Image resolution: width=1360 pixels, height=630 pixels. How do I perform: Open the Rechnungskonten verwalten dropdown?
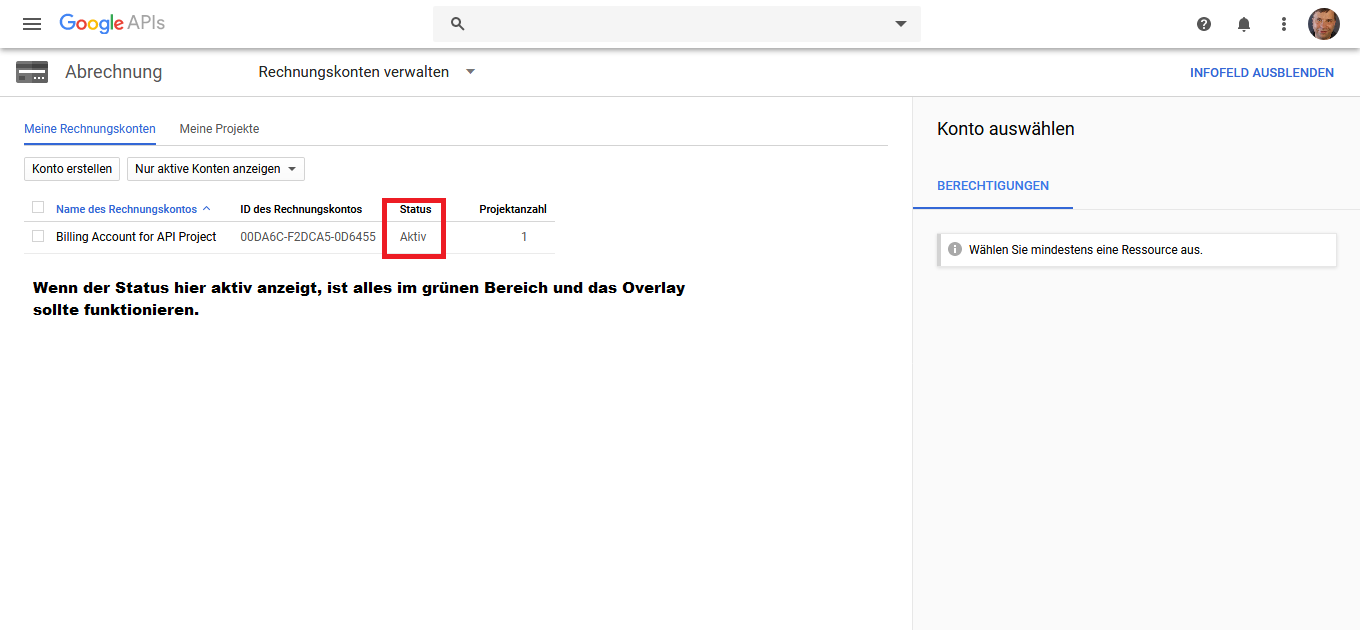pyautogui.click(x=367, y=72)
